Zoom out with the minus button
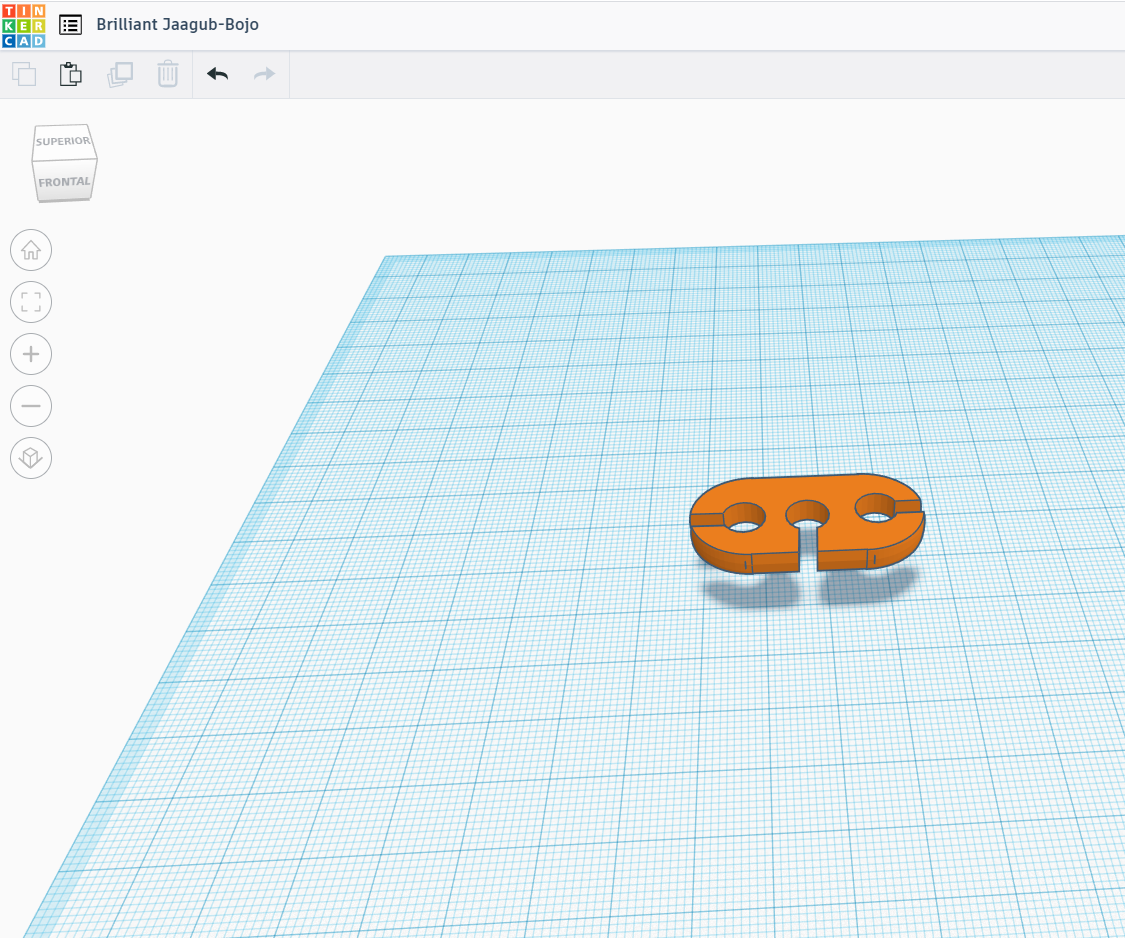 click(x=31, y=405)
